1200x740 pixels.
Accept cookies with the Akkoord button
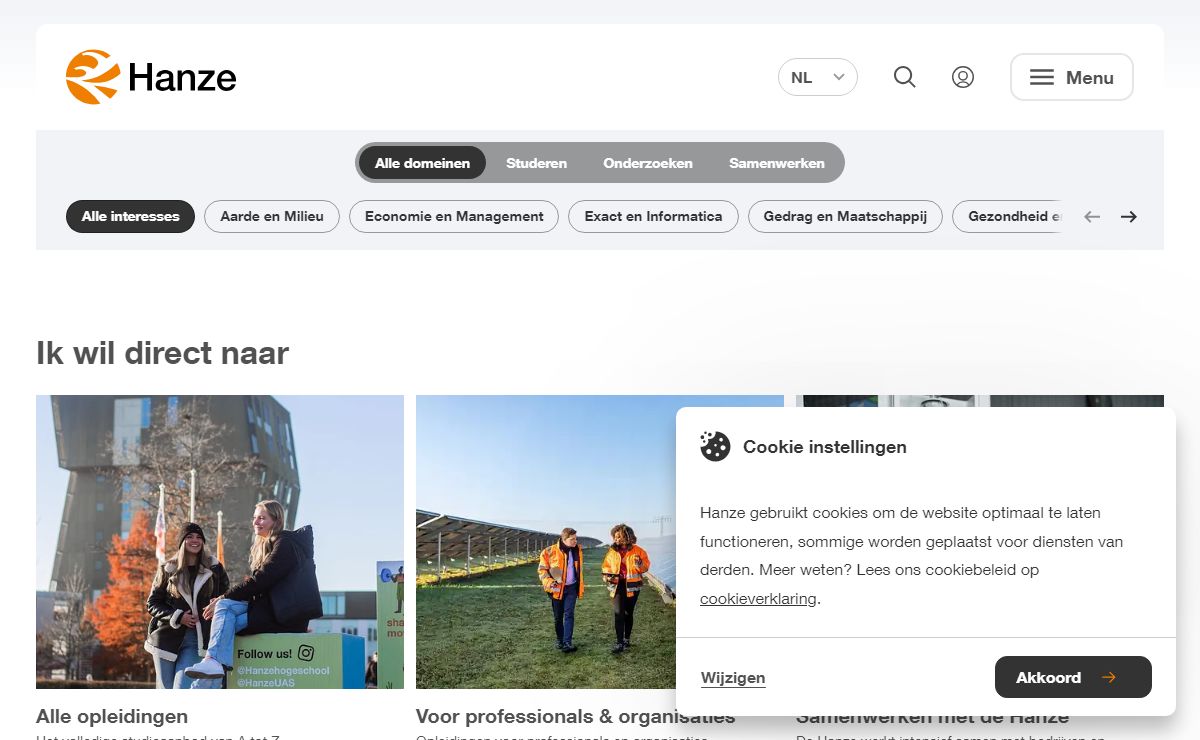pos(1073,677)
